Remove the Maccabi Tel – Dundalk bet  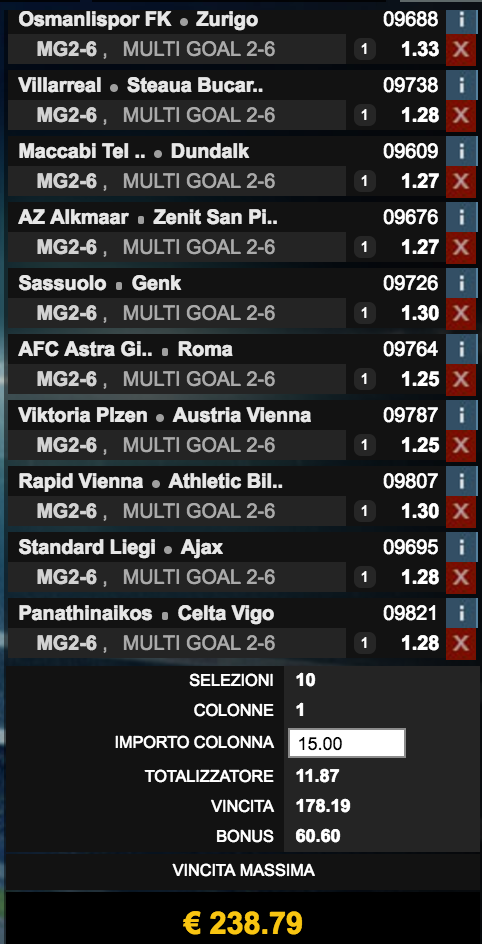pyautogui.click(x=462, y=182)
